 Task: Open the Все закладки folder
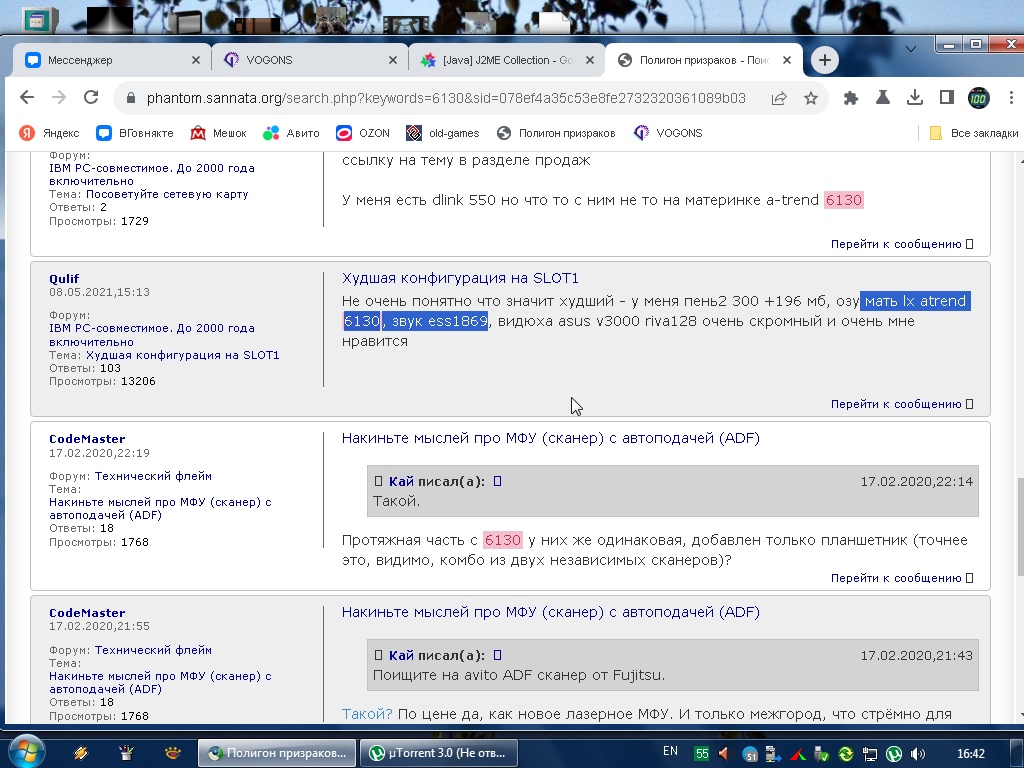974,133
